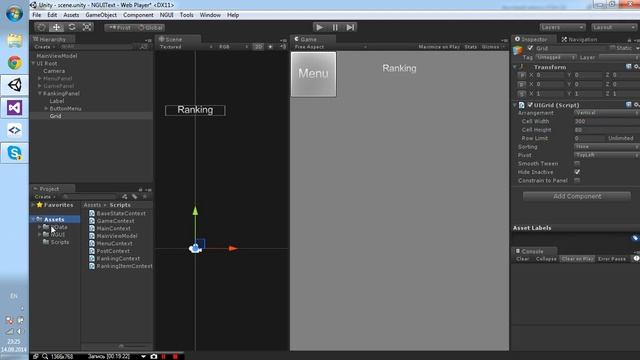Viewport: 640px width, 360px height.
Task: Click the Grid object cube icon in Inspector
Action: point(518,50)
